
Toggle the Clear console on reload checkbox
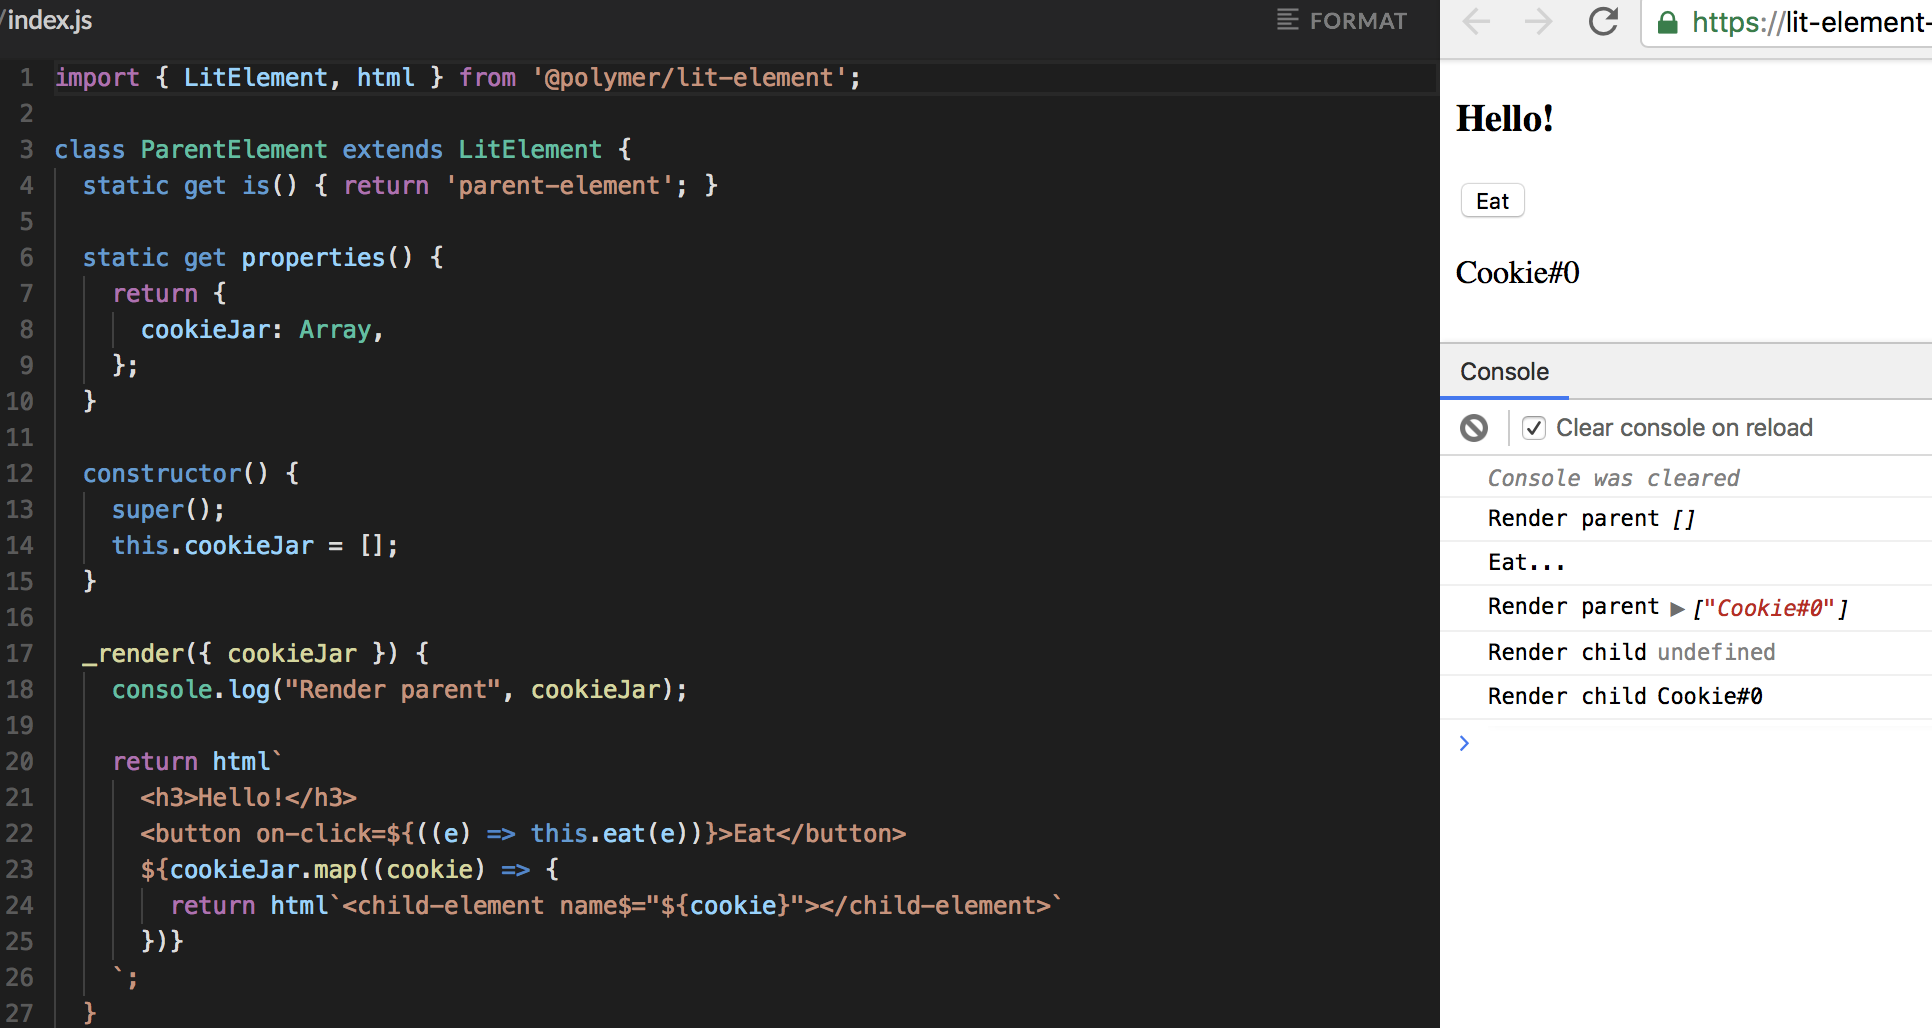[1533, 427]
